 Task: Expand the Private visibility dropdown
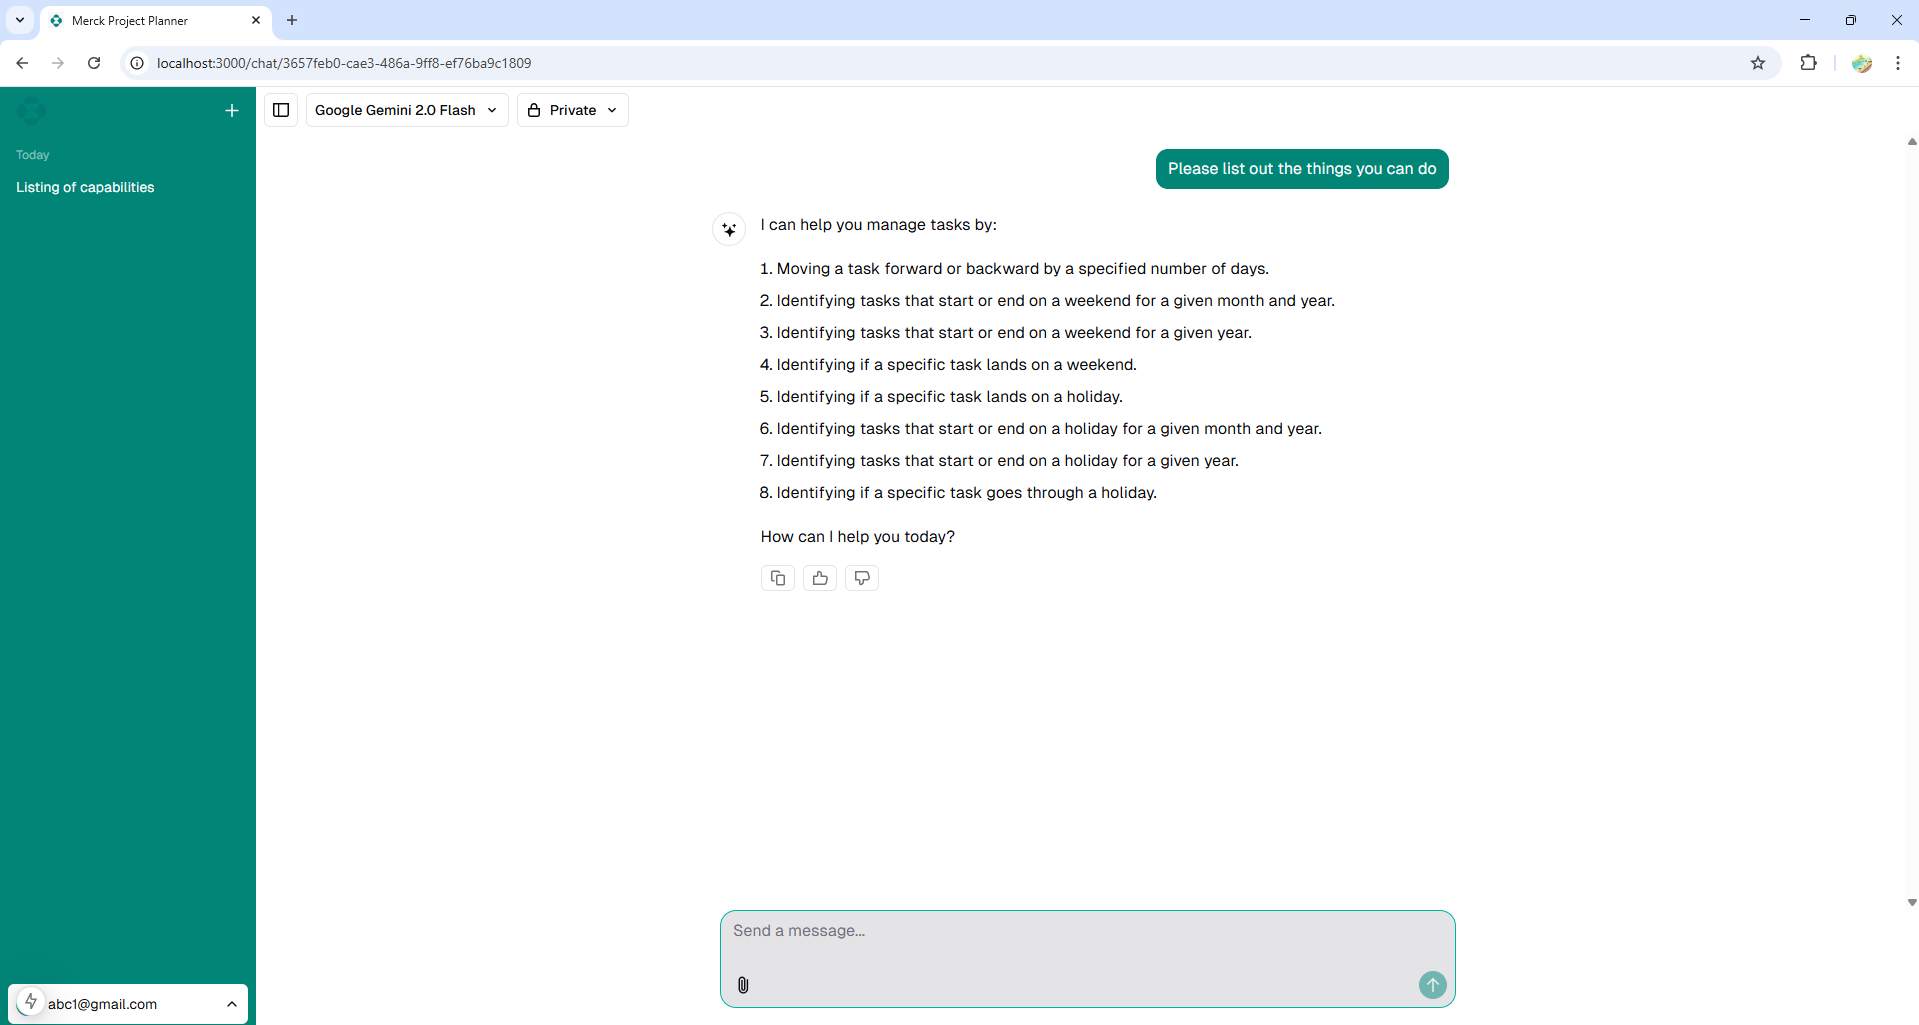[x=572, y=110]
